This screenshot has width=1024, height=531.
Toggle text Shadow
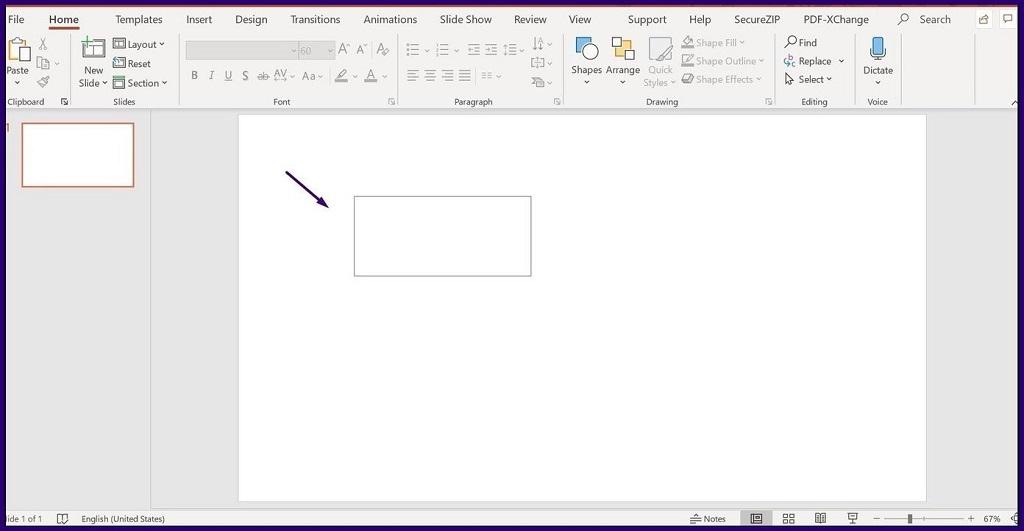point(245,76)
